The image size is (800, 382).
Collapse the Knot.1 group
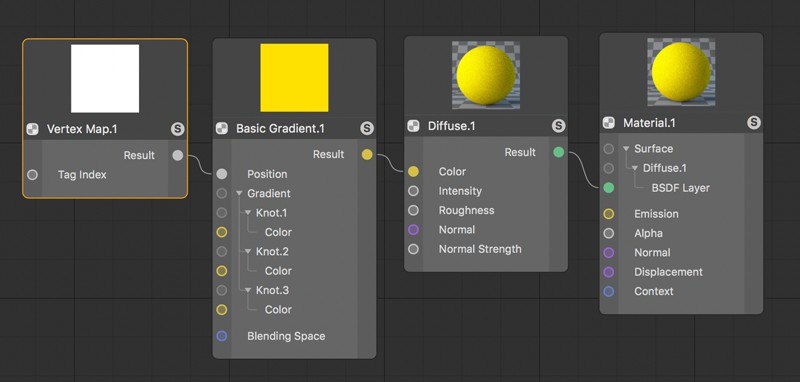point(248,213)
